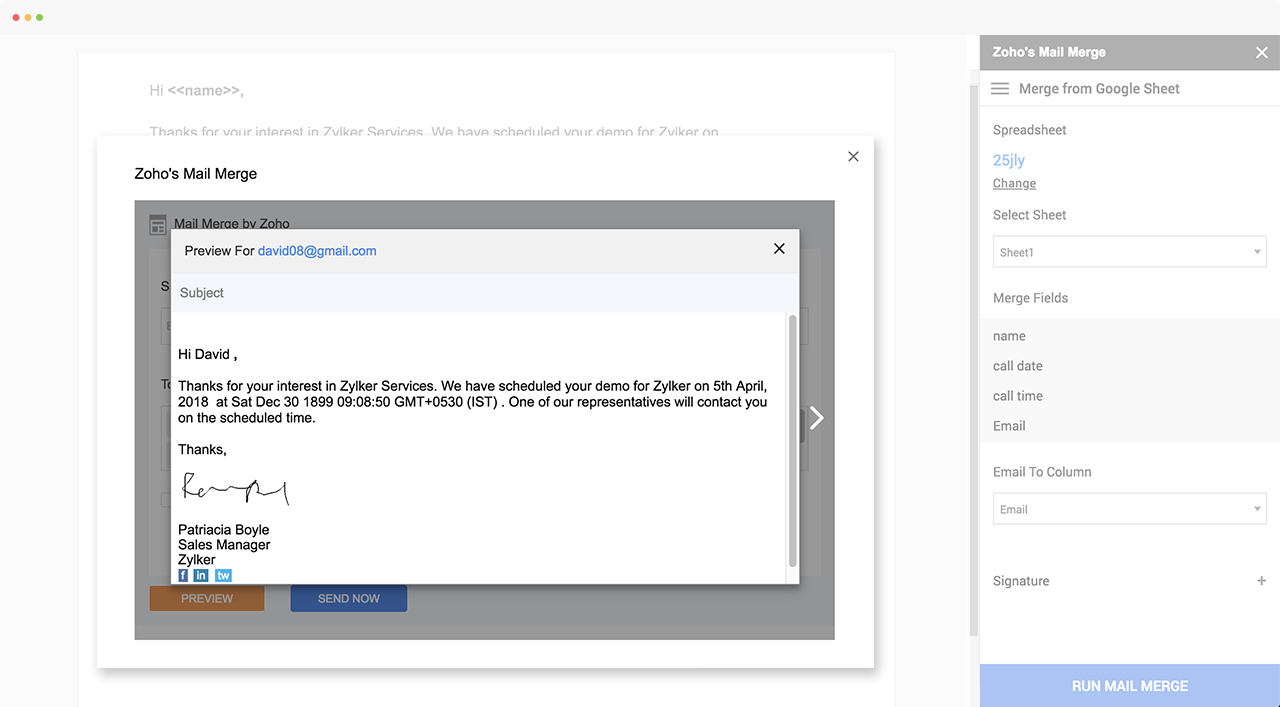Add a signature with the plus icon
This screenshot has height=707, width=1280.
point(1261,581)
